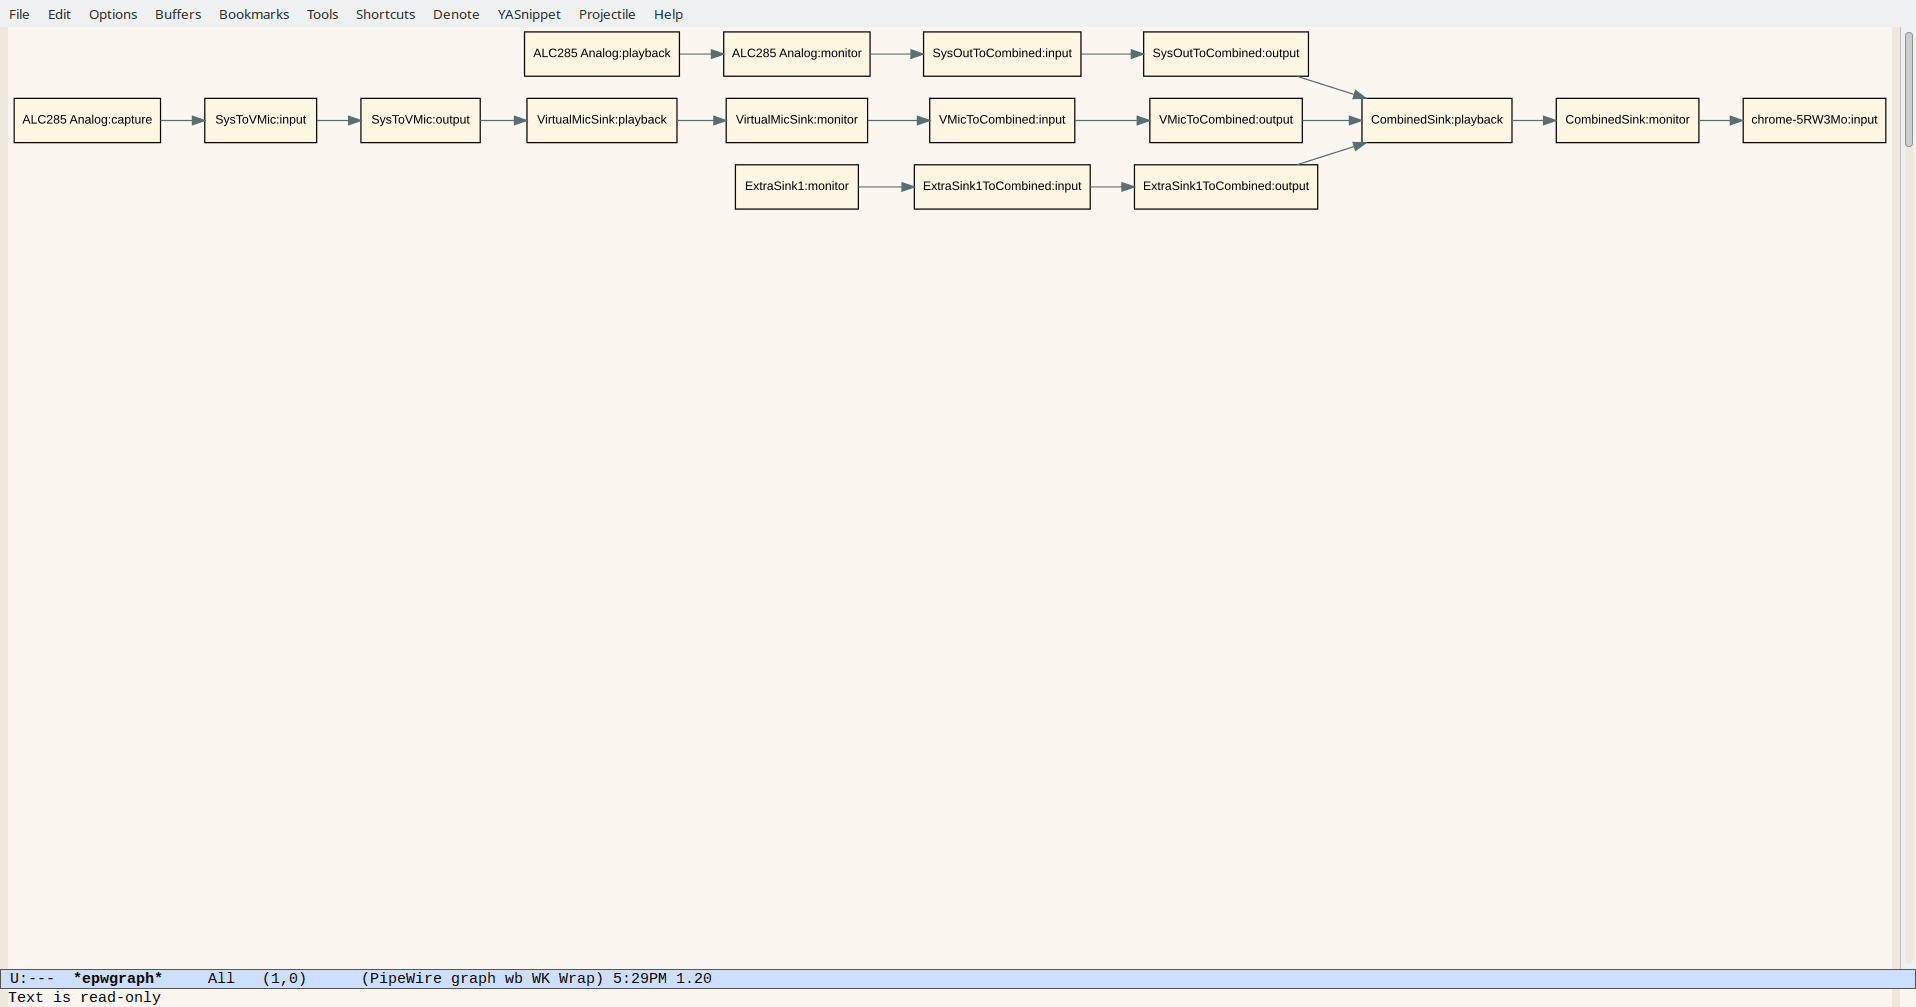The image size is (1916, 1007).
Task: Click the chrome-5RW3Mo:input node
Action: tap(1813, 120)
